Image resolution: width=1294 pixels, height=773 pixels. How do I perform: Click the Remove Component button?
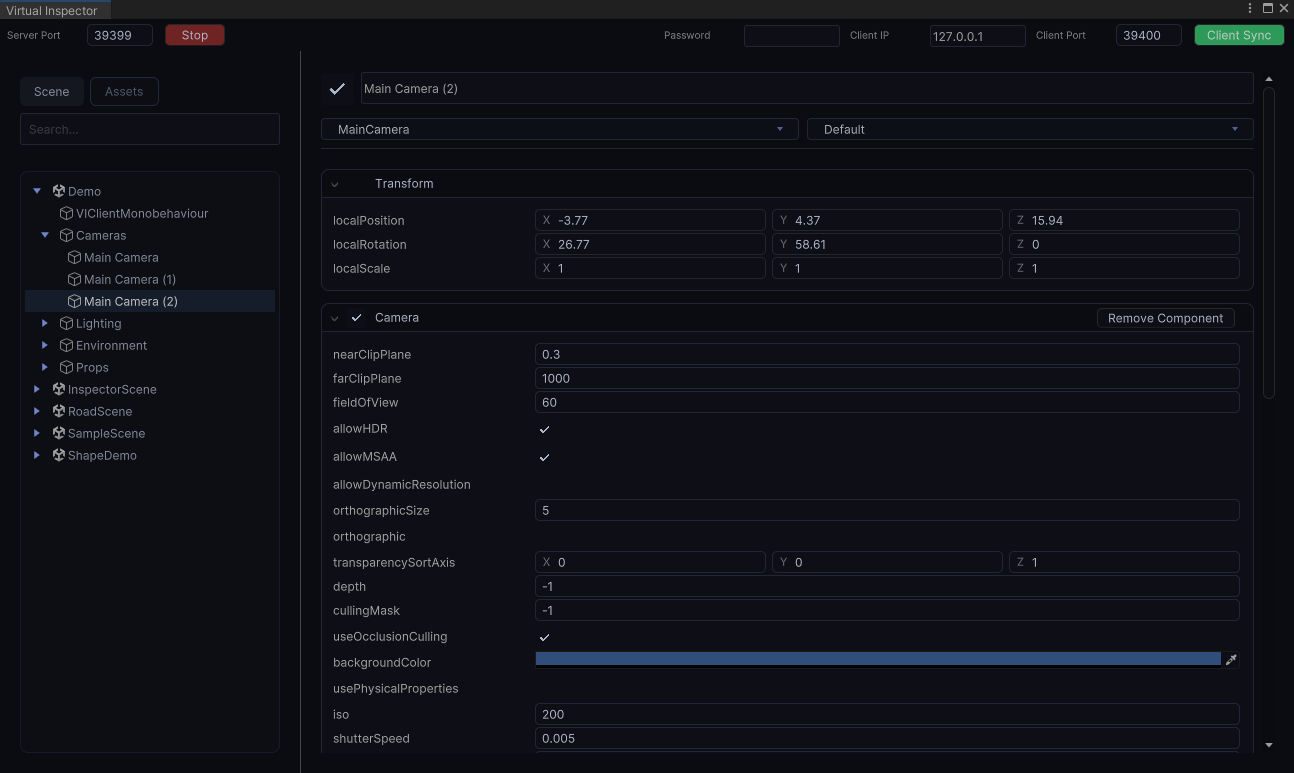1164,318
